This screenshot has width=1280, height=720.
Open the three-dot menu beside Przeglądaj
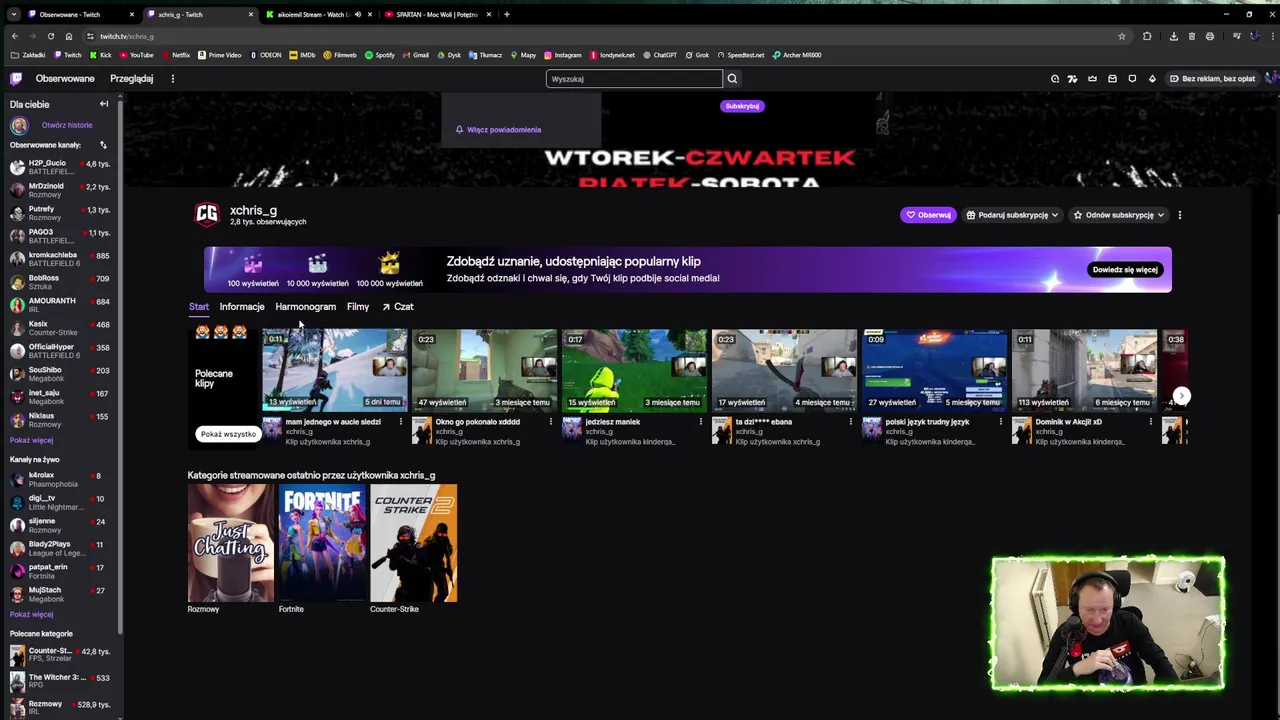(172, 78)
